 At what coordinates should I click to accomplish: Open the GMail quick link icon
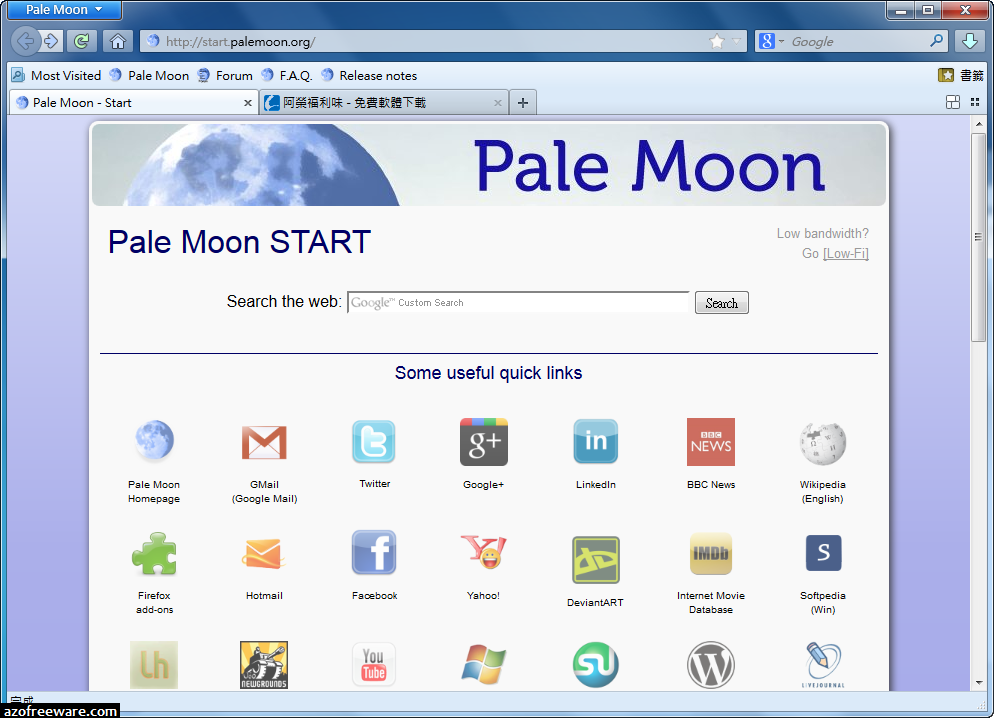264,442
